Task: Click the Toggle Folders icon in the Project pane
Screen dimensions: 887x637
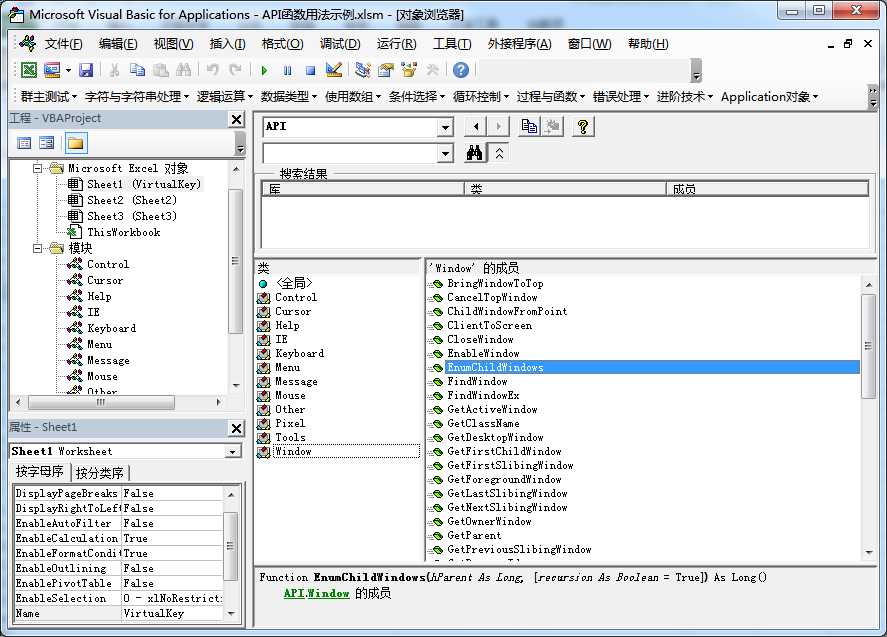Action: coord(76,143)
